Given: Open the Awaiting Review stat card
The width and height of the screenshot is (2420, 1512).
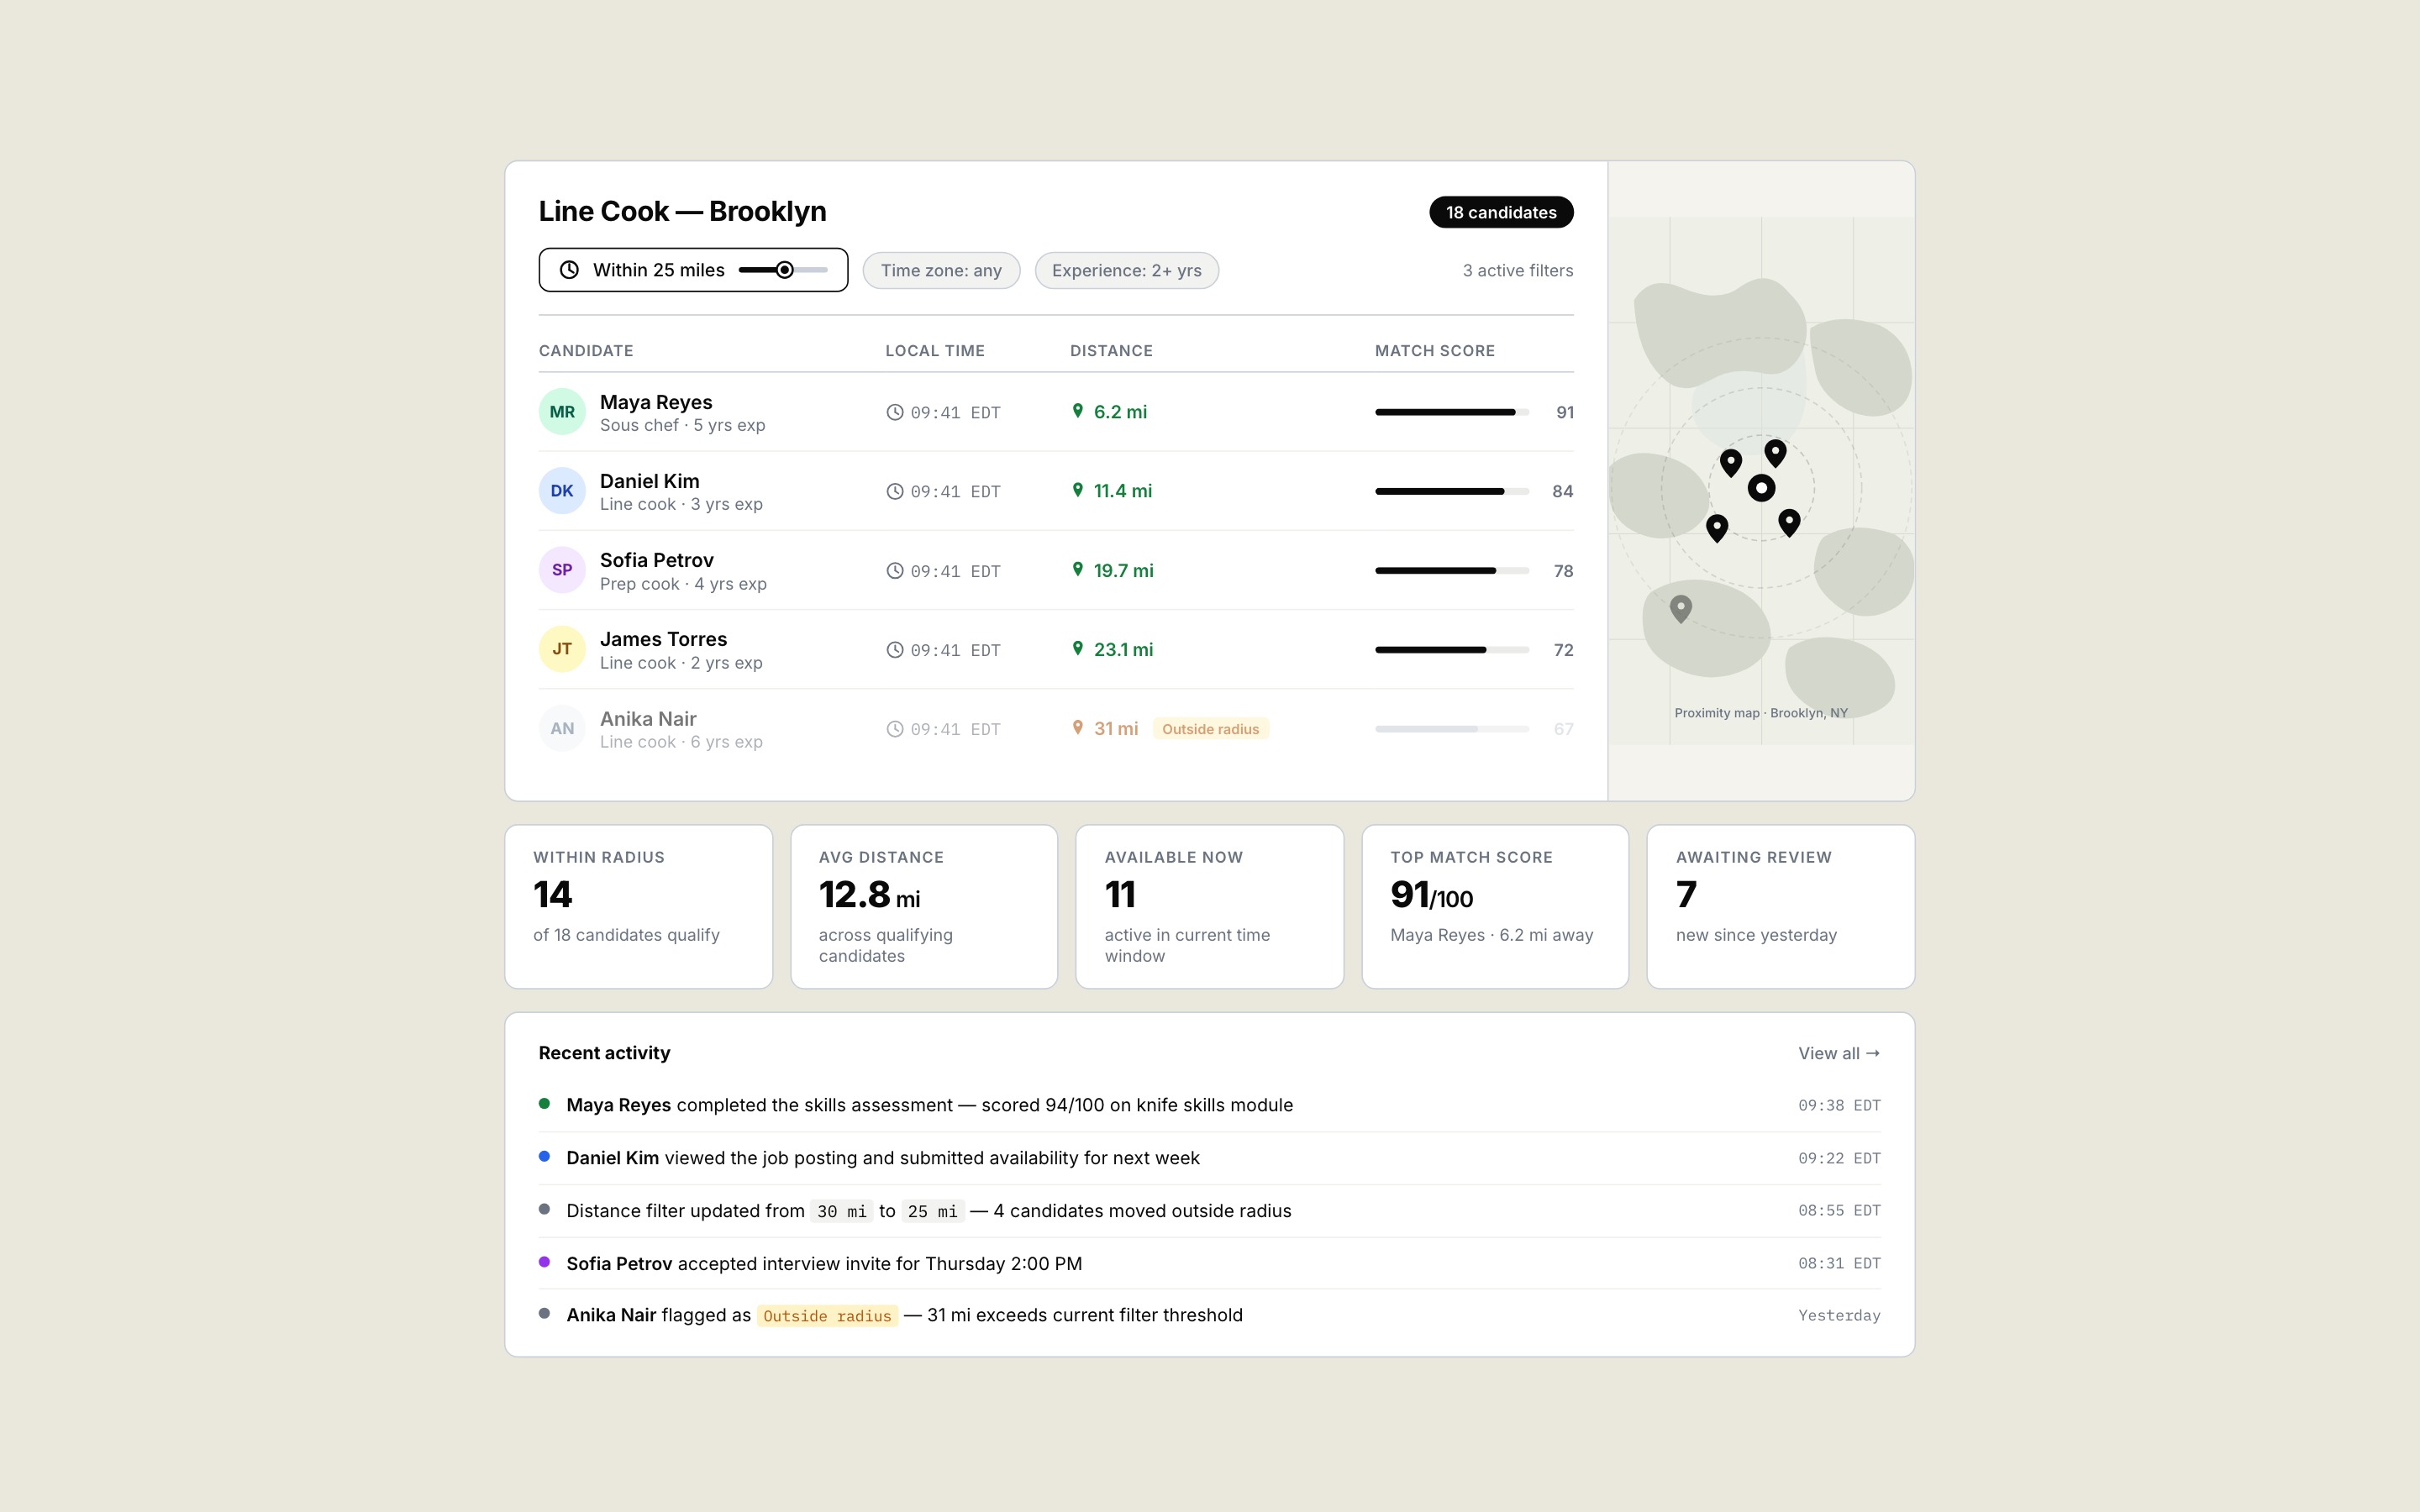Looking at the screenshot, I should [x=1781, y=907].
